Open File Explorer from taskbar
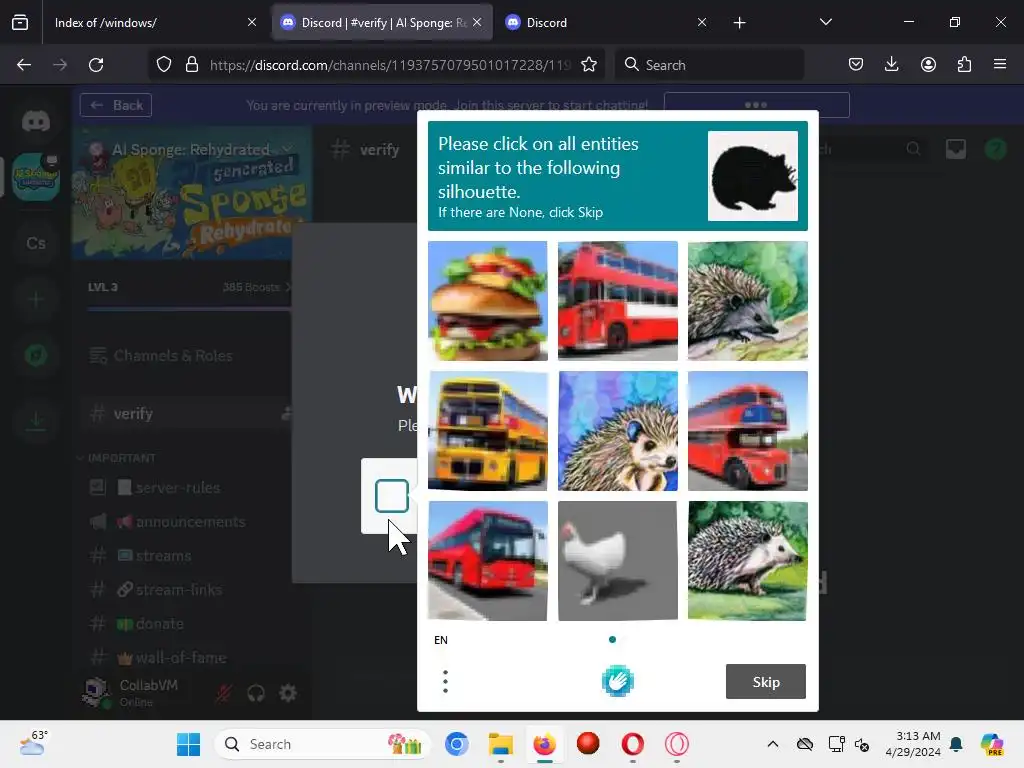Viewport: 1024px width, 768px height. pos(501,744)
